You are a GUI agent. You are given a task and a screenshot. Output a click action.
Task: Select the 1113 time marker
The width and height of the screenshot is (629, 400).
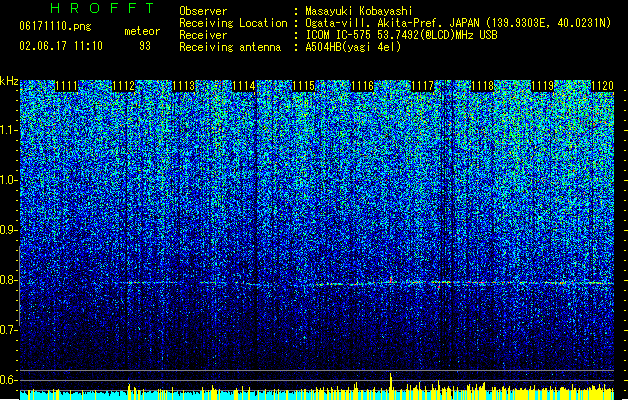tap(184, 86)
